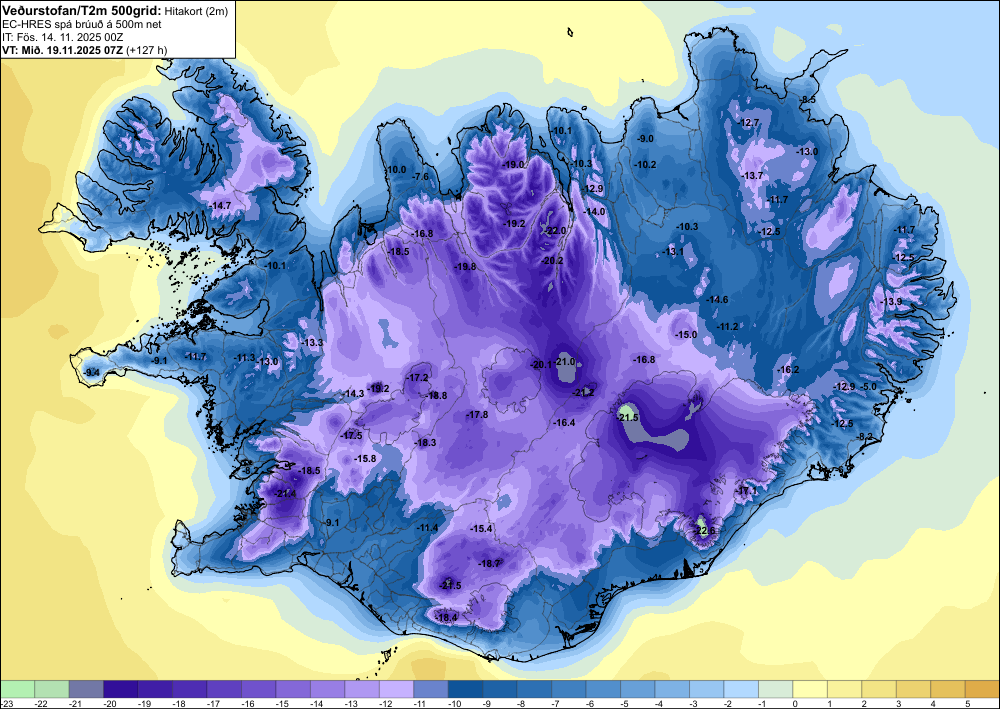Click the -5.0 temperature label
Screen dimensions: 1000x709
869,386
